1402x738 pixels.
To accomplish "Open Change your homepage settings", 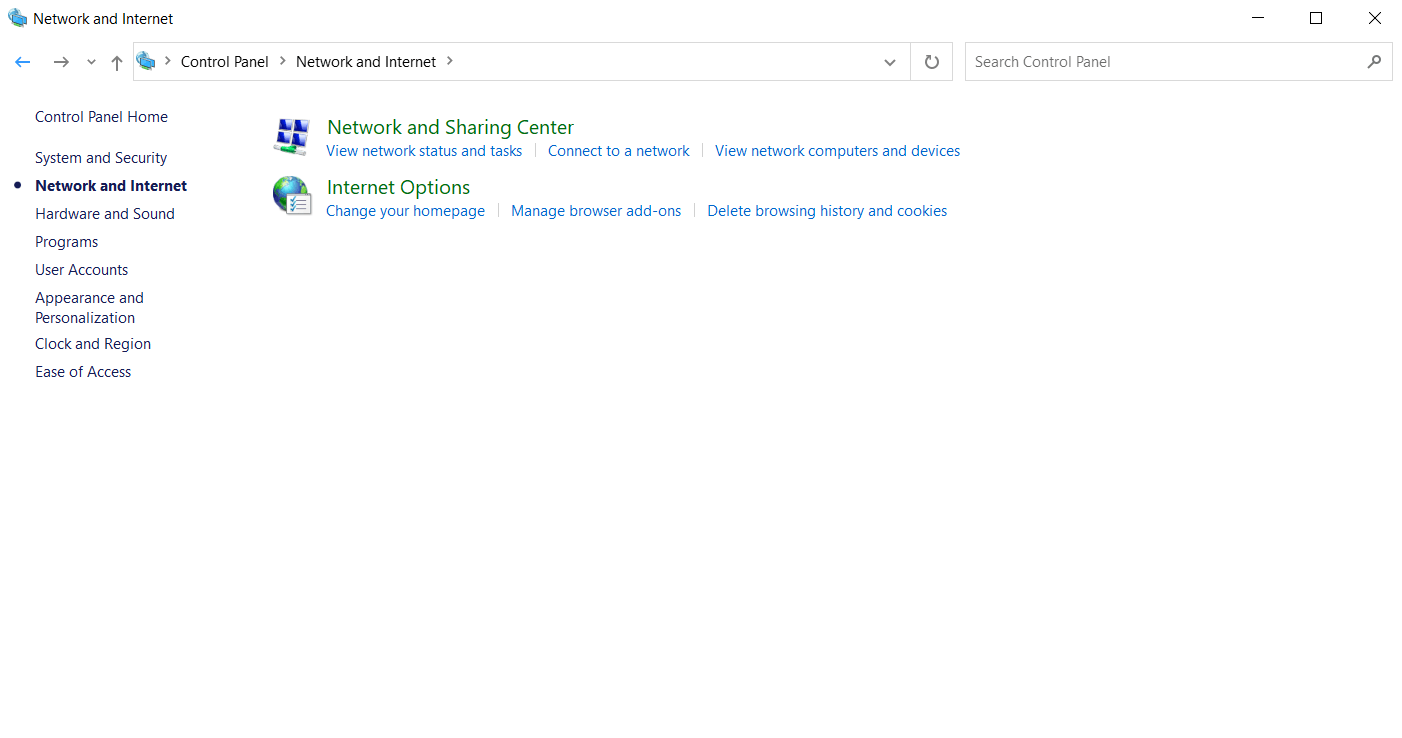I will tap(405, 210).
